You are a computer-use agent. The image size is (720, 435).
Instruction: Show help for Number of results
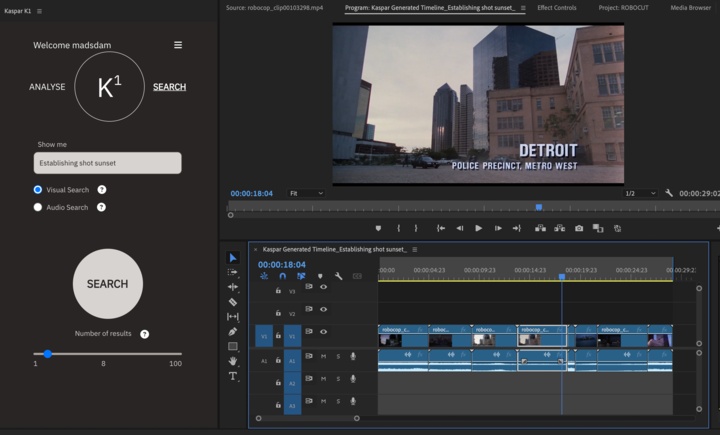coord(145,334)
